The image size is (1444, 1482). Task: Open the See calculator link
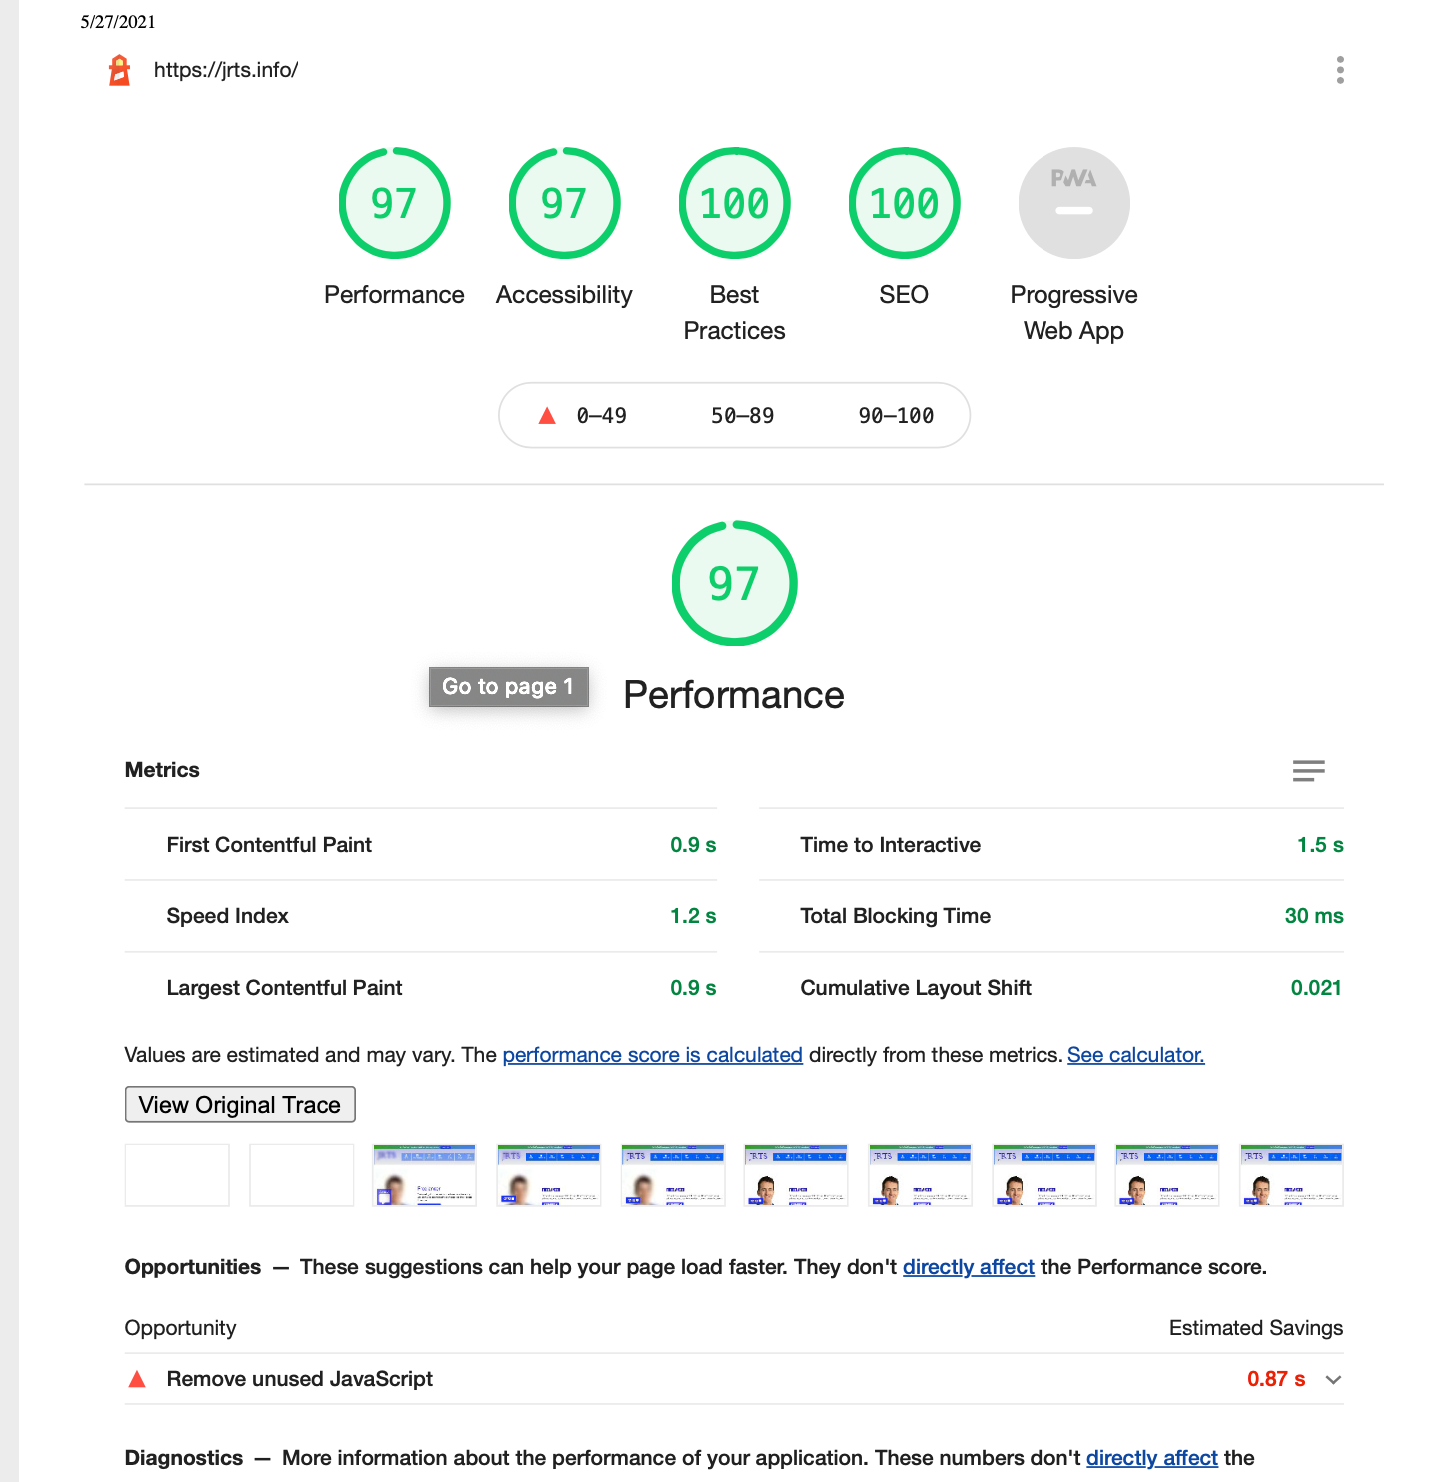pyautogui.click(x=1136, y=1055)
